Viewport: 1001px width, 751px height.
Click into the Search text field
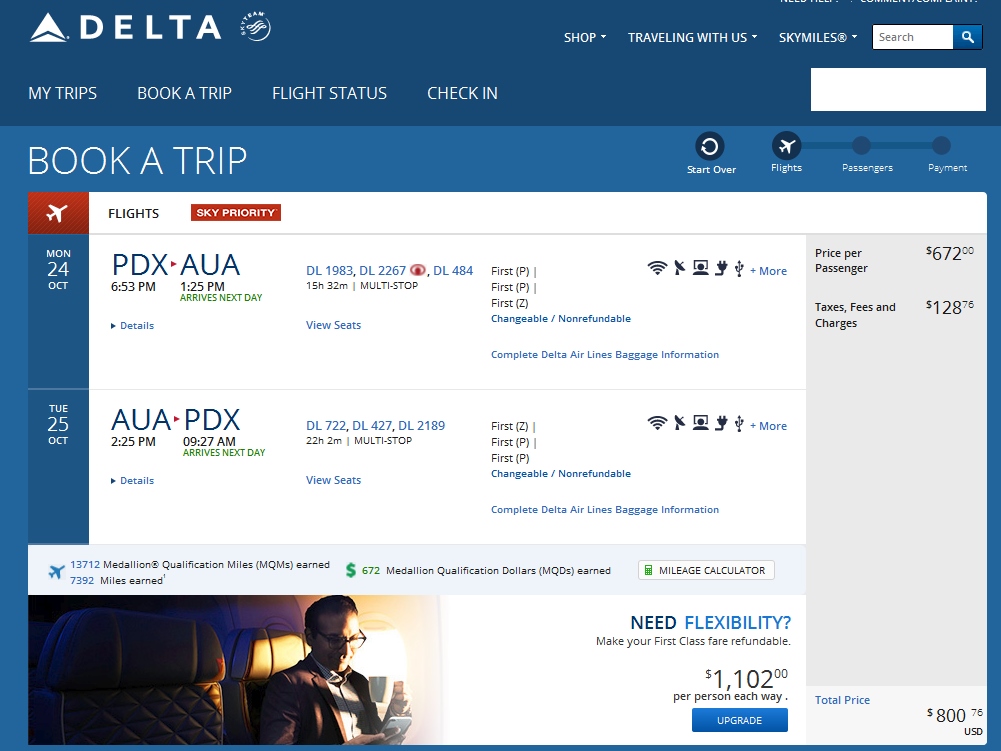(x=912, y=37)
